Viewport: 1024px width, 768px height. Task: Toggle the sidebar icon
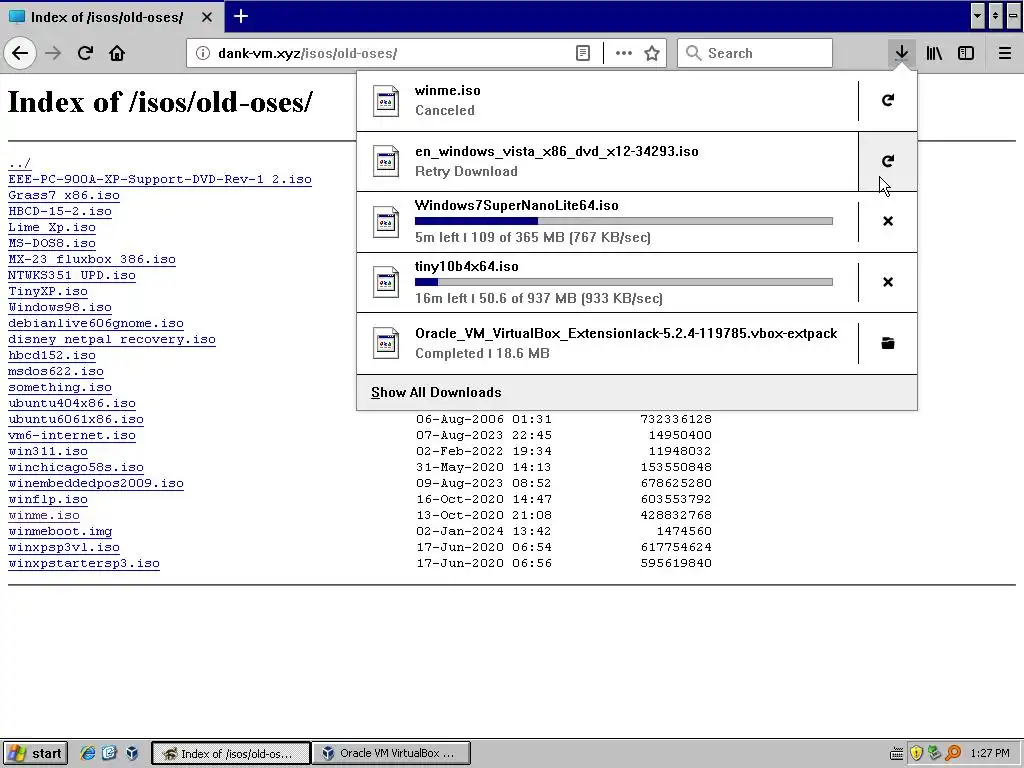[966, 53]
